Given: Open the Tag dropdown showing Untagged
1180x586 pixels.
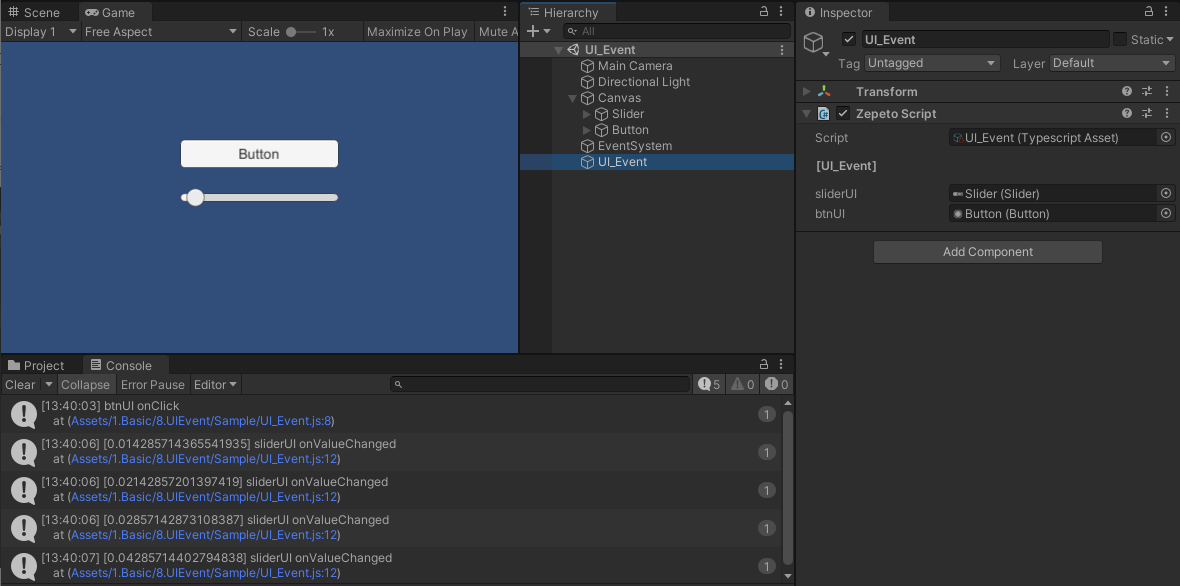Looking at the screenshot, I should (932, 63).
